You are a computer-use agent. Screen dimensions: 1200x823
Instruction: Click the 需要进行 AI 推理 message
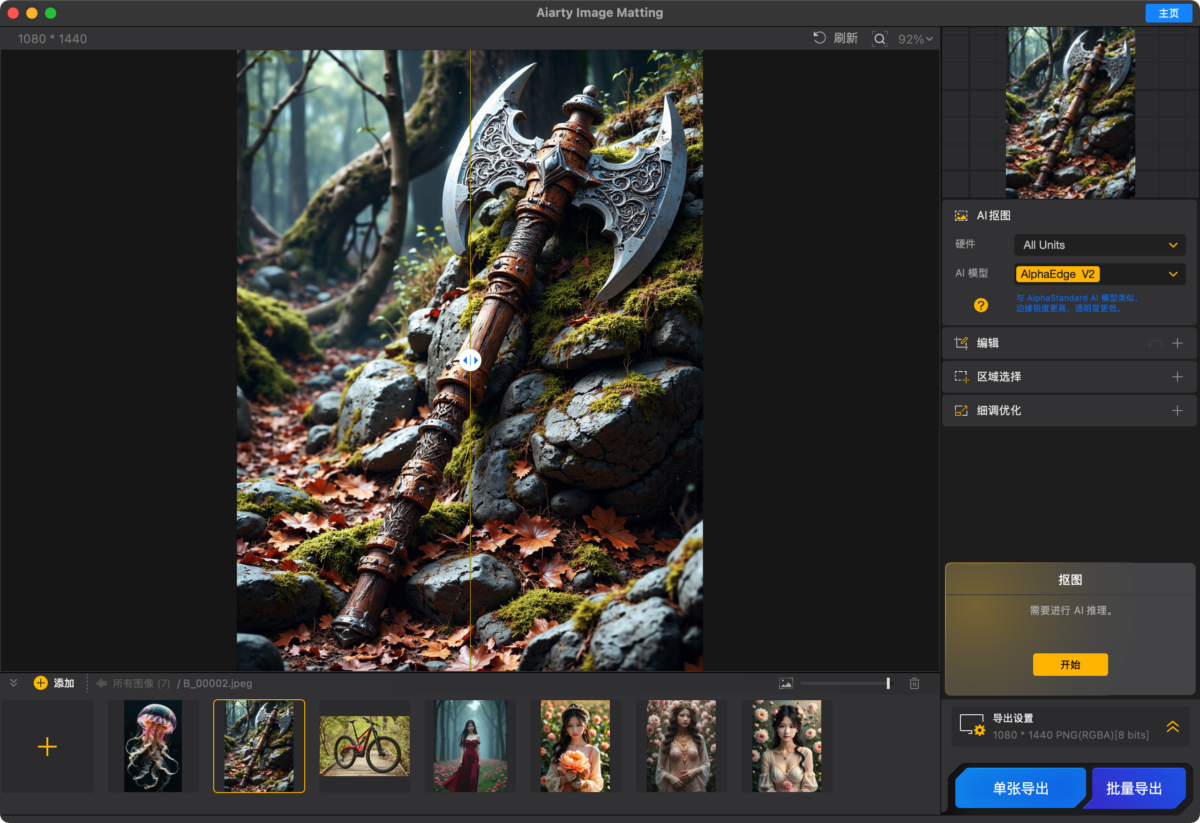(1071, 610)
